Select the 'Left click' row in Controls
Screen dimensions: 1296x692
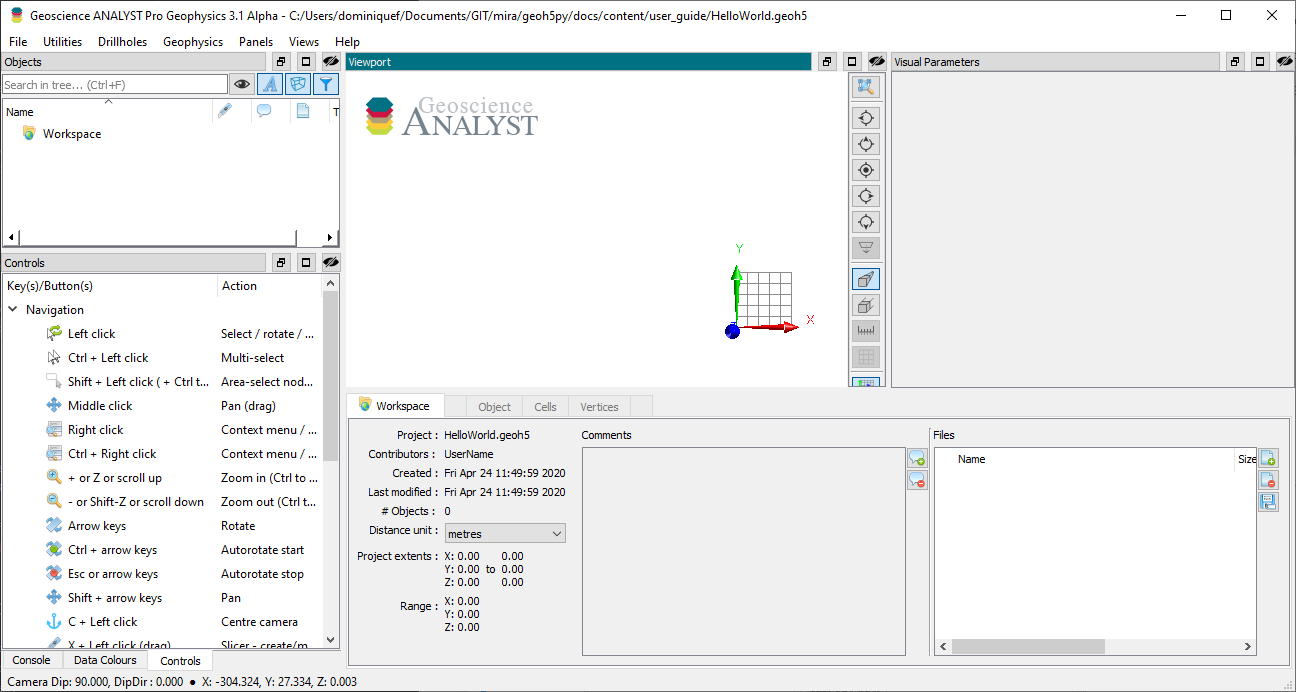[x=163, y=334]
